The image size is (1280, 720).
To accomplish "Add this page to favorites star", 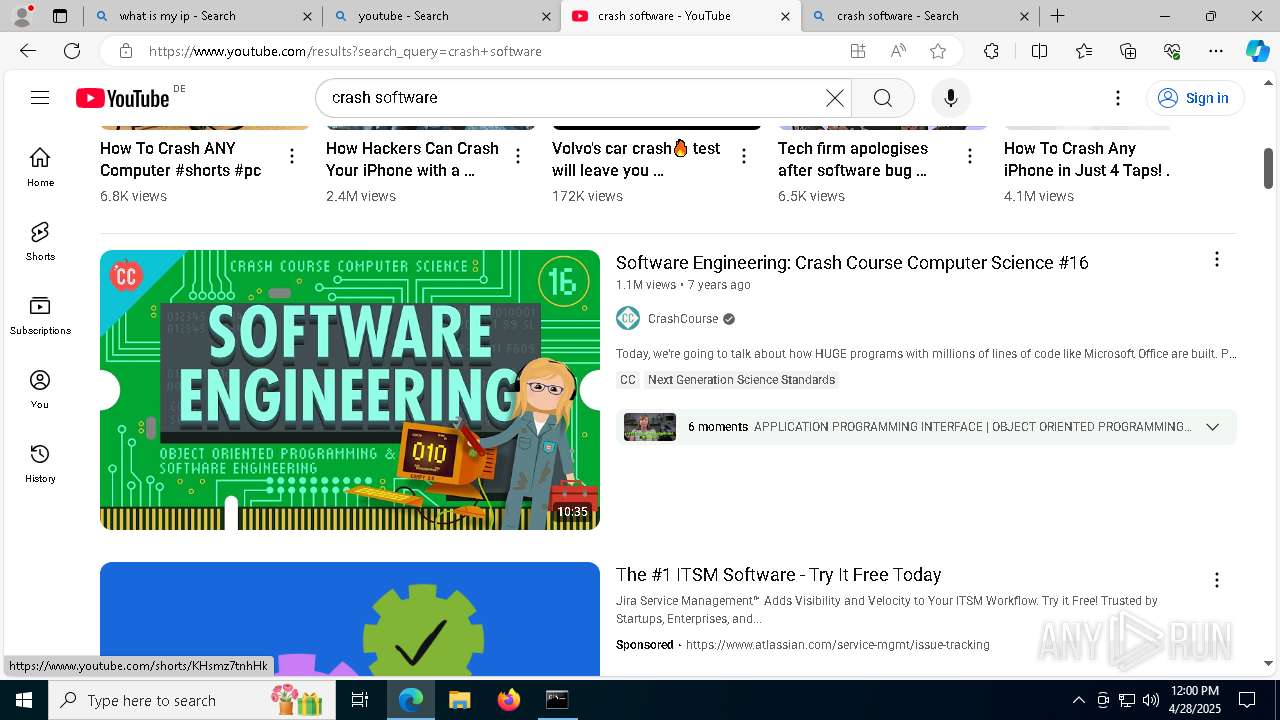I will (938, 51).
